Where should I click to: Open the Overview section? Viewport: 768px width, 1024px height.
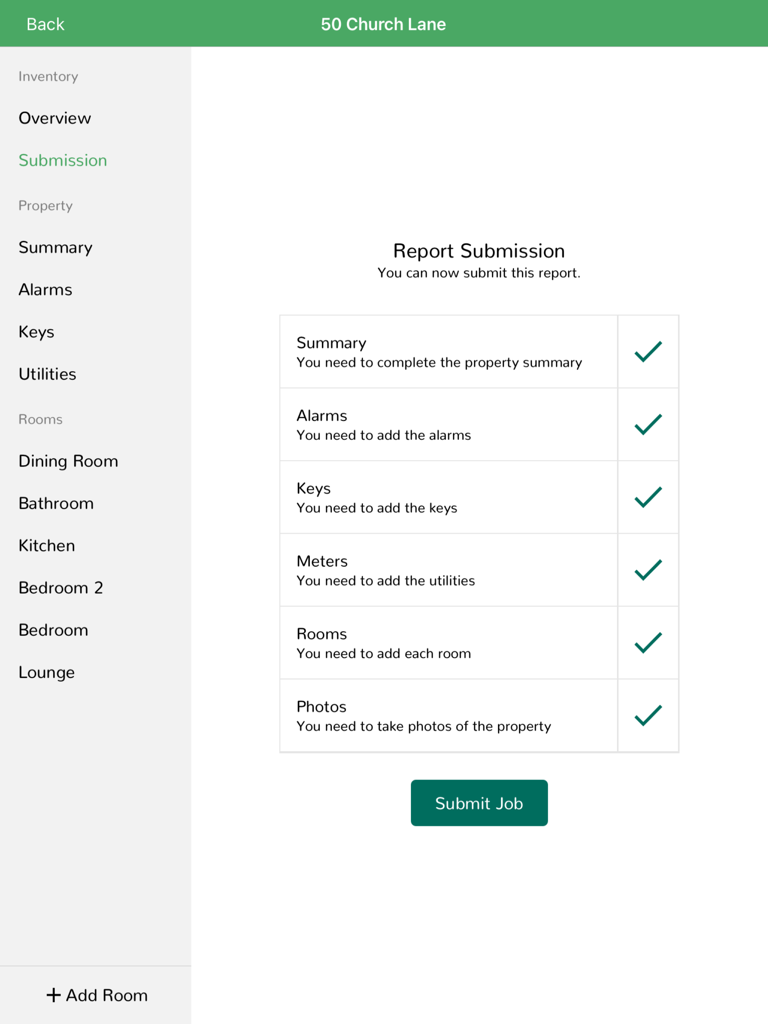(55, 118)
